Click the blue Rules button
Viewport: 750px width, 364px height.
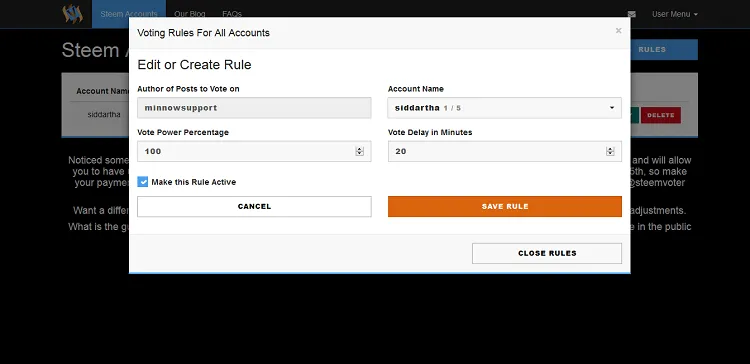coord(664,50)
